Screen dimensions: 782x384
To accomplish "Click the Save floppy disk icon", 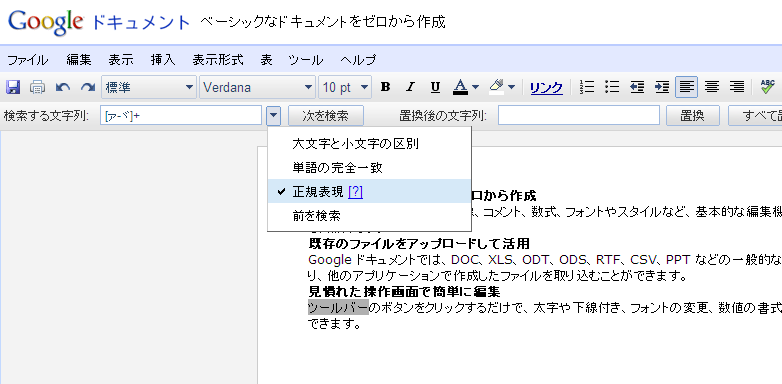I will (12, 88).
